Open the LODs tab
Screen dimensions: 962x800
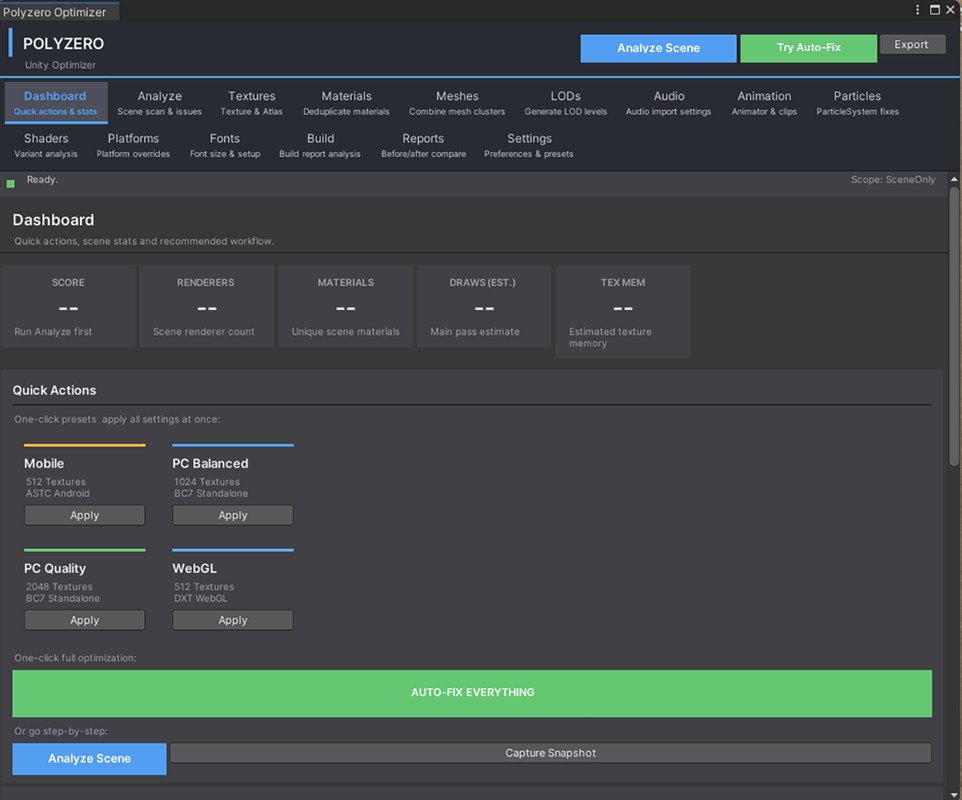tap(566, 102)
